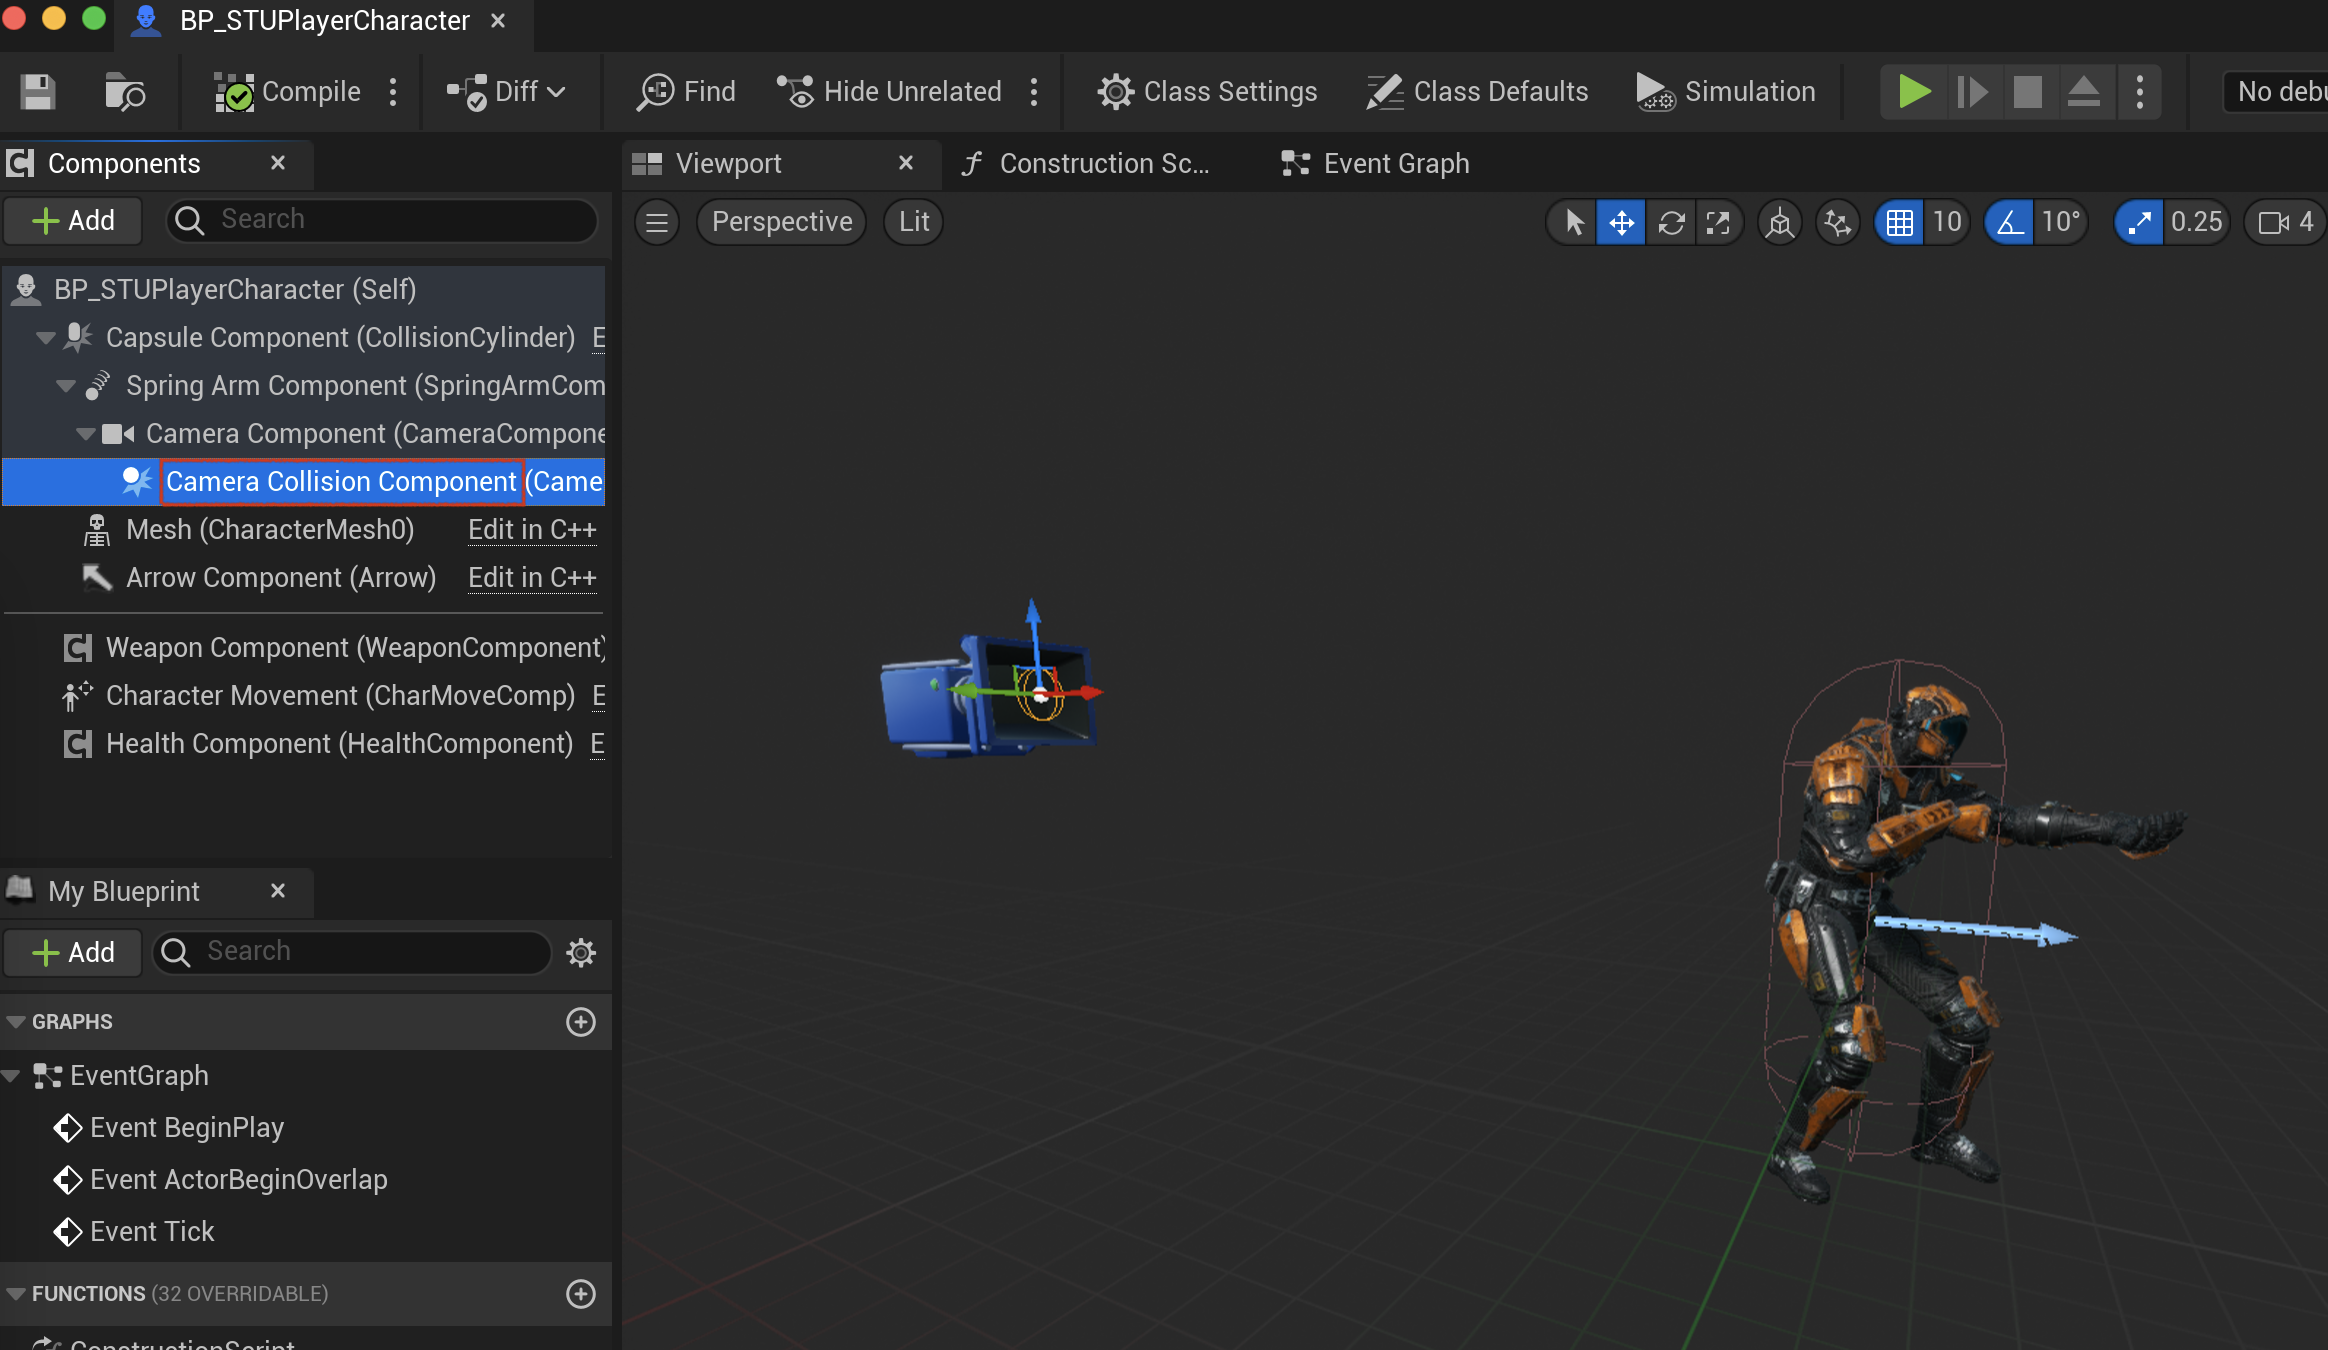The height and width of the screenshot is (1350, 2328).
Task: Collapse the Spring Arm Component node
Action: click(x=66, y=386)
